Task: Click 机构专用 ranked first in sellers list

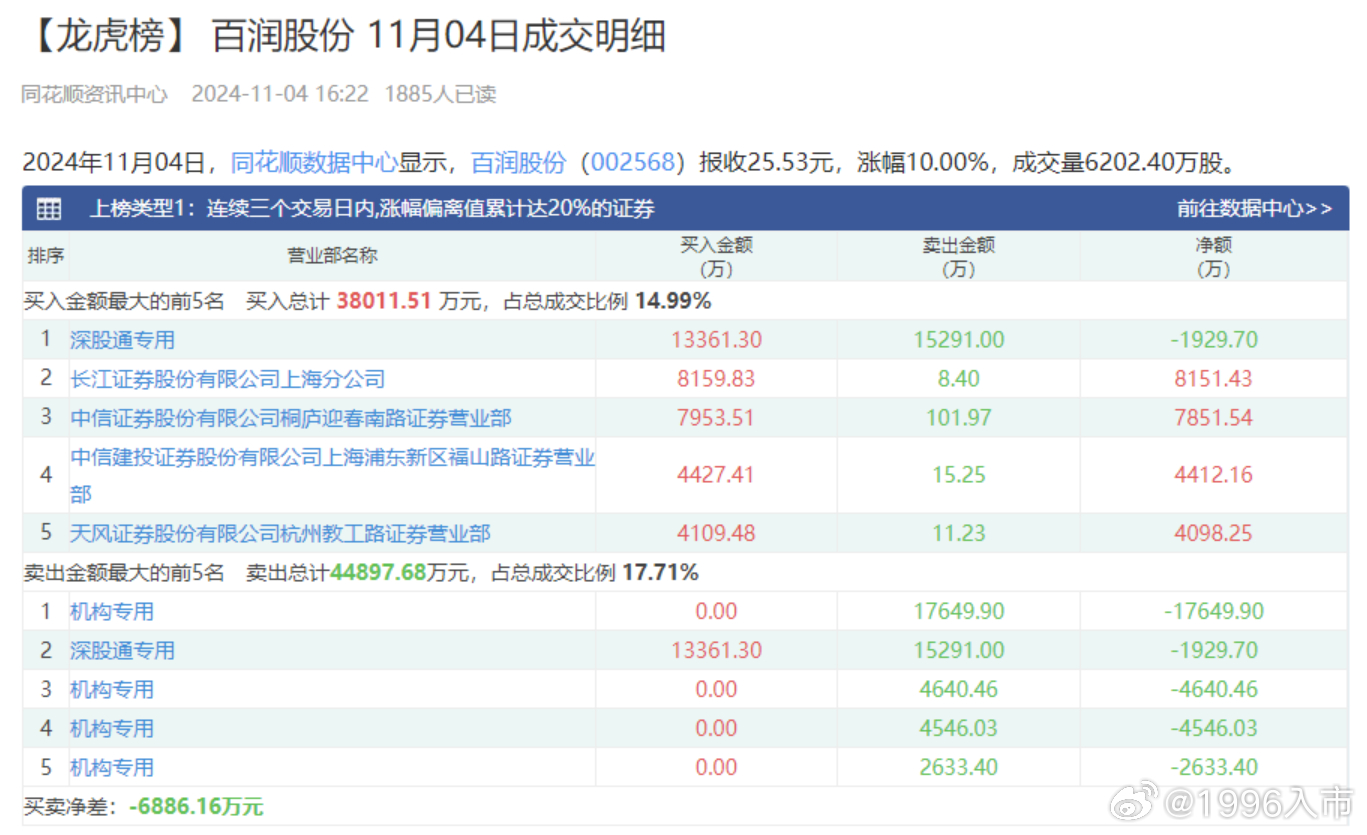Action: (x=112, y=611)
